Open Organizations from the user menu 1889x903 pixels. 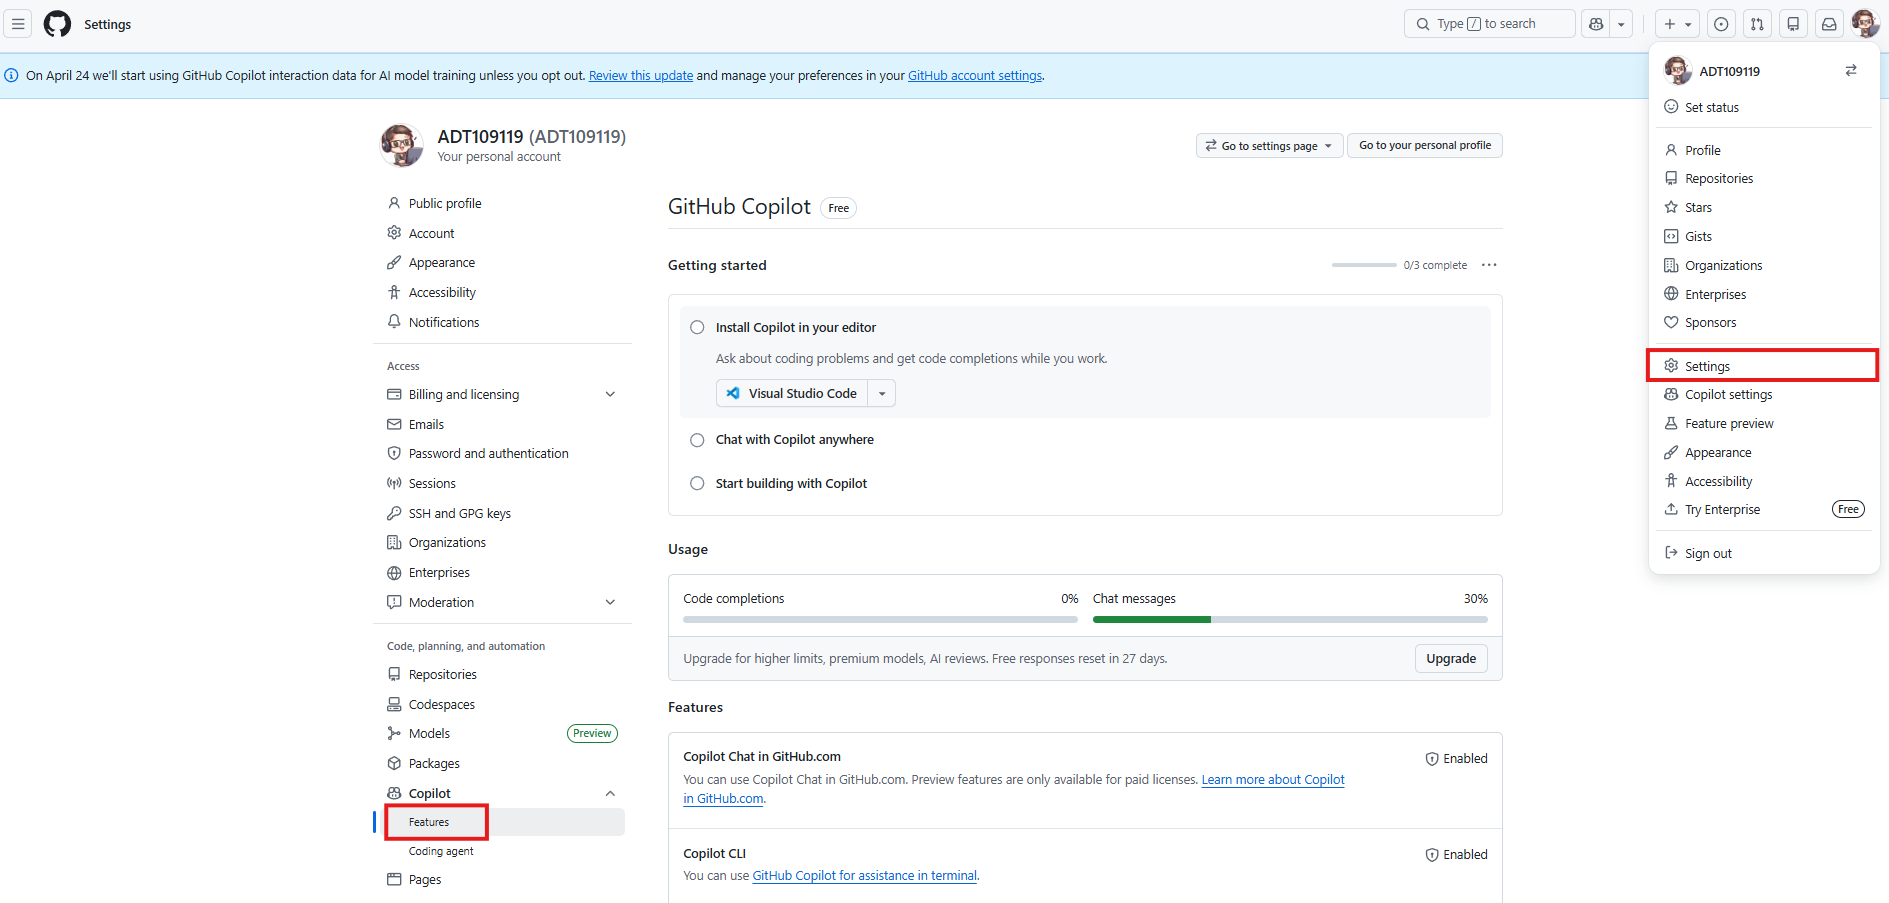point(1764,265)
